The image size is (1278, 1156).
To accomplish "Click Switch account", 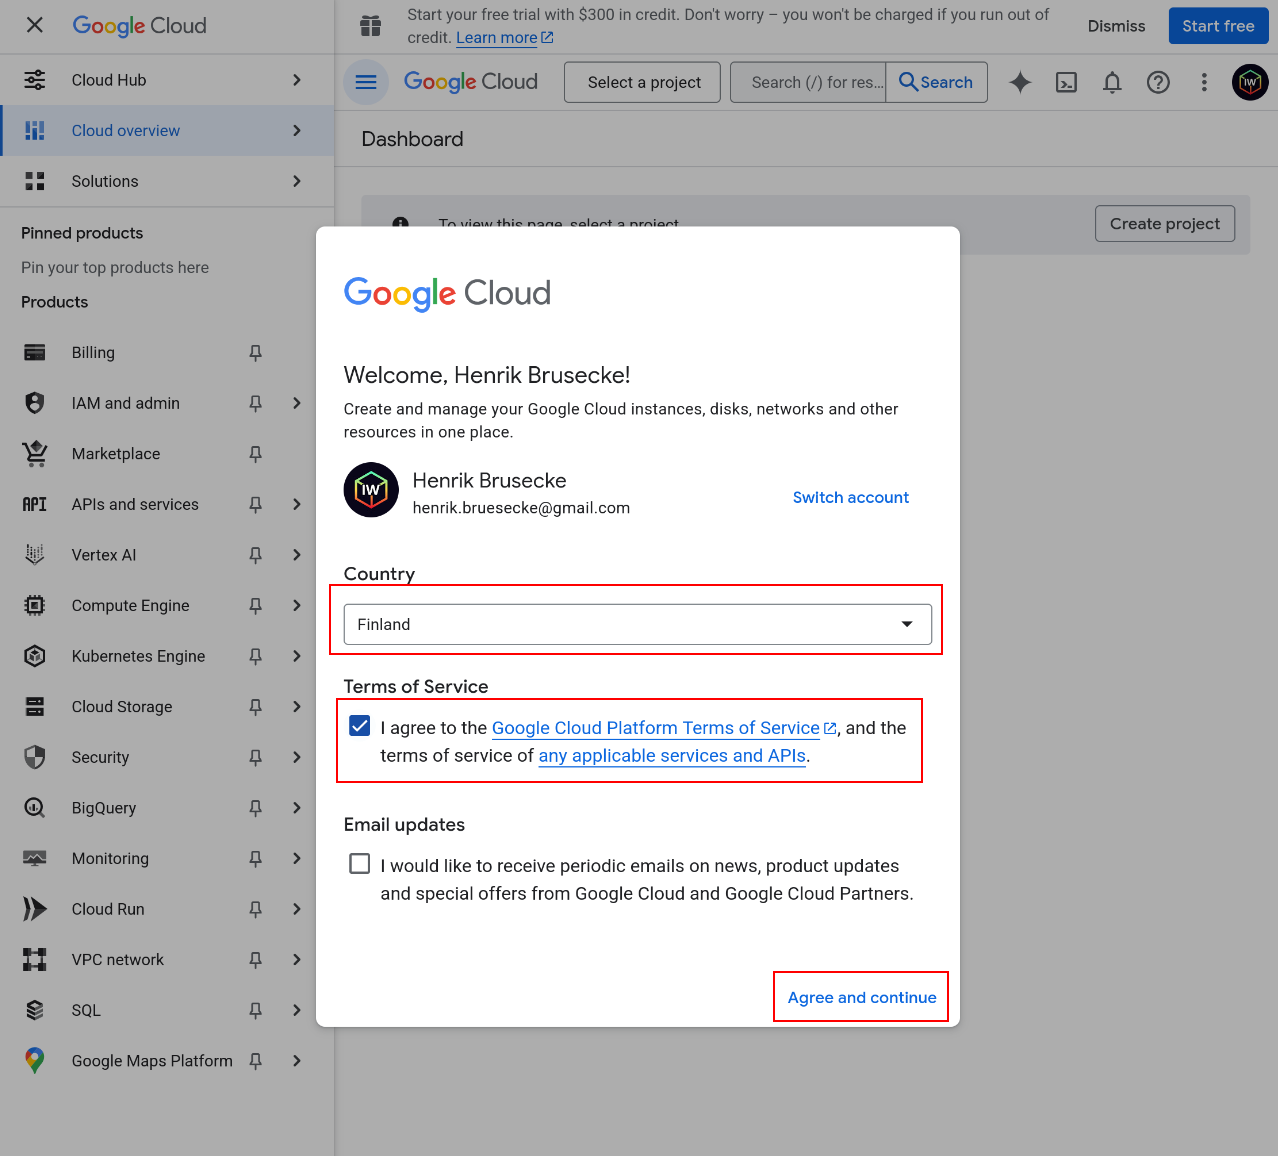I will click(x=850, y=497).
